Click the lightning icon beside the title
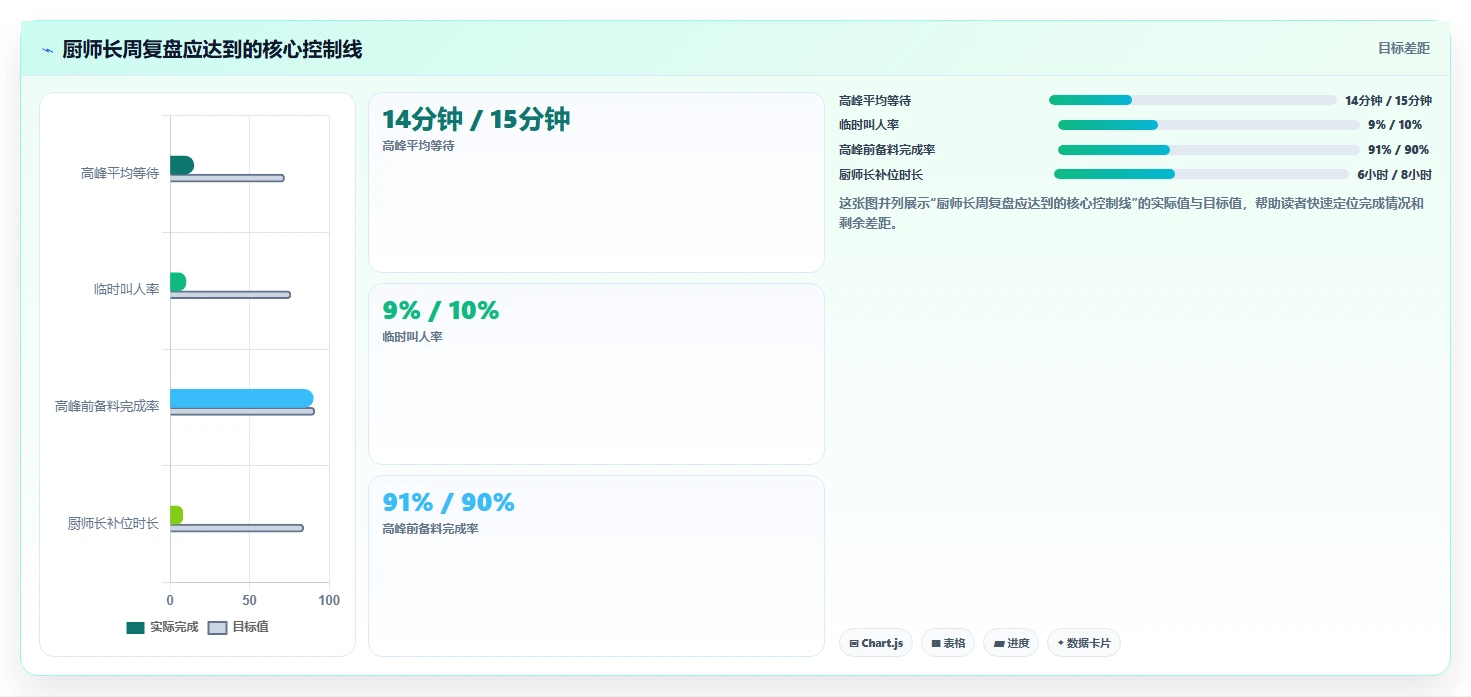 [x=47, y=50]
